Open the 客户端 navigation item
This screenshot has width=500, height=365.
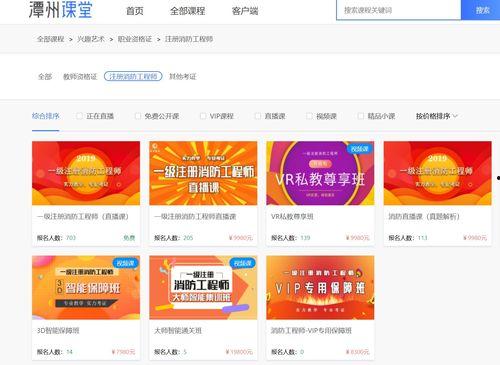click(245, 11)
